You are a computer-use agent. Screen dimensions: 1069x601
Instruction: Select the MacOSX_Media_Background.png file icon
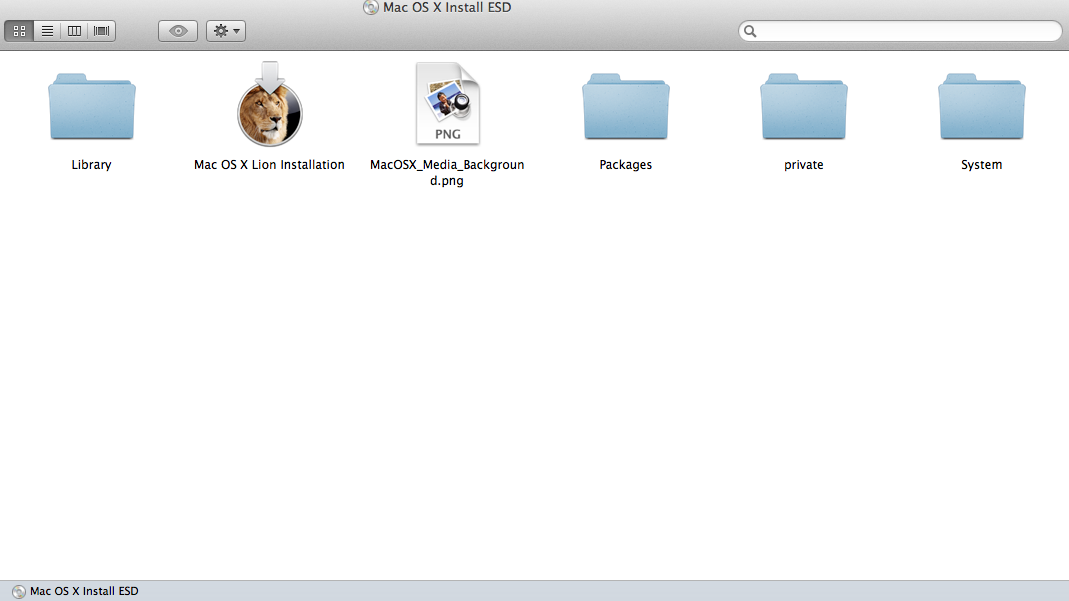[x=448, y=104]
